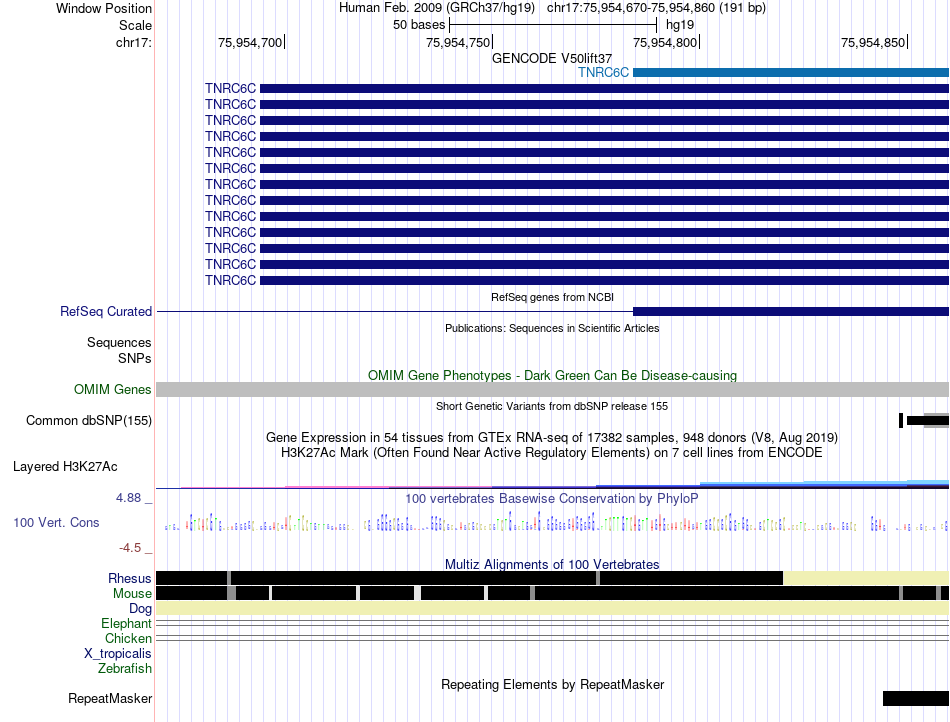Viewport: 950px width, 722px height.
Task: Select the wide black dbSNP variant block
Action: click(928, 420)
